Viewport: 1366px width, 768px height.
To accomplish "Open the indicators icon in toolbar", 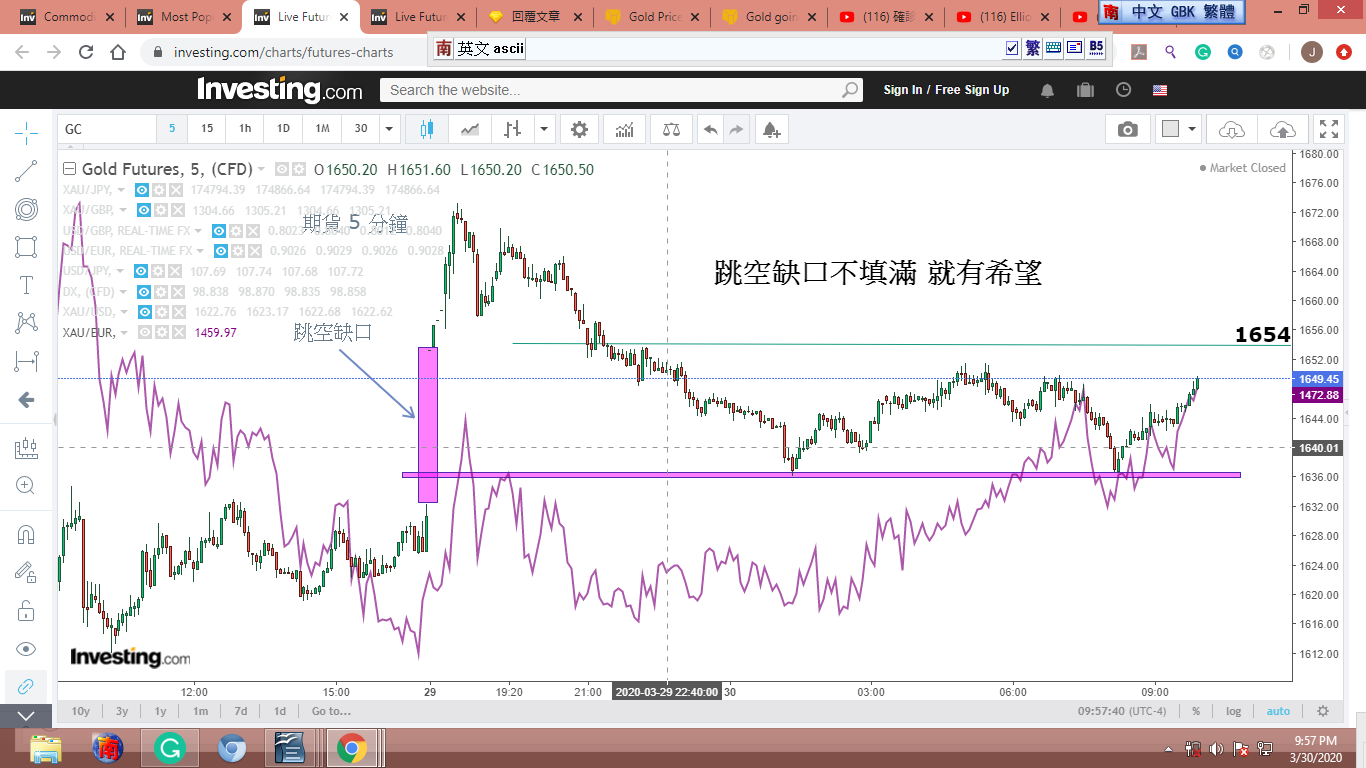I will pyautogui.click(x=624, y=129).
